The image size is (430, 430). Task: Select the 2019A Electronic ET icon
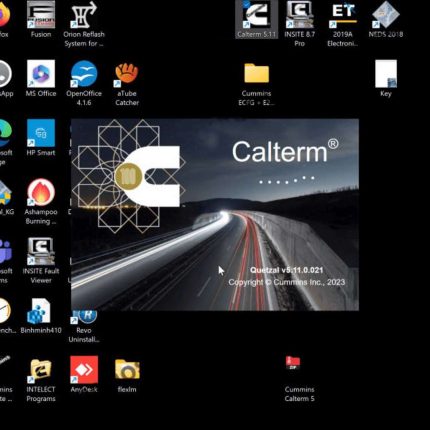[x=343, y=23]
